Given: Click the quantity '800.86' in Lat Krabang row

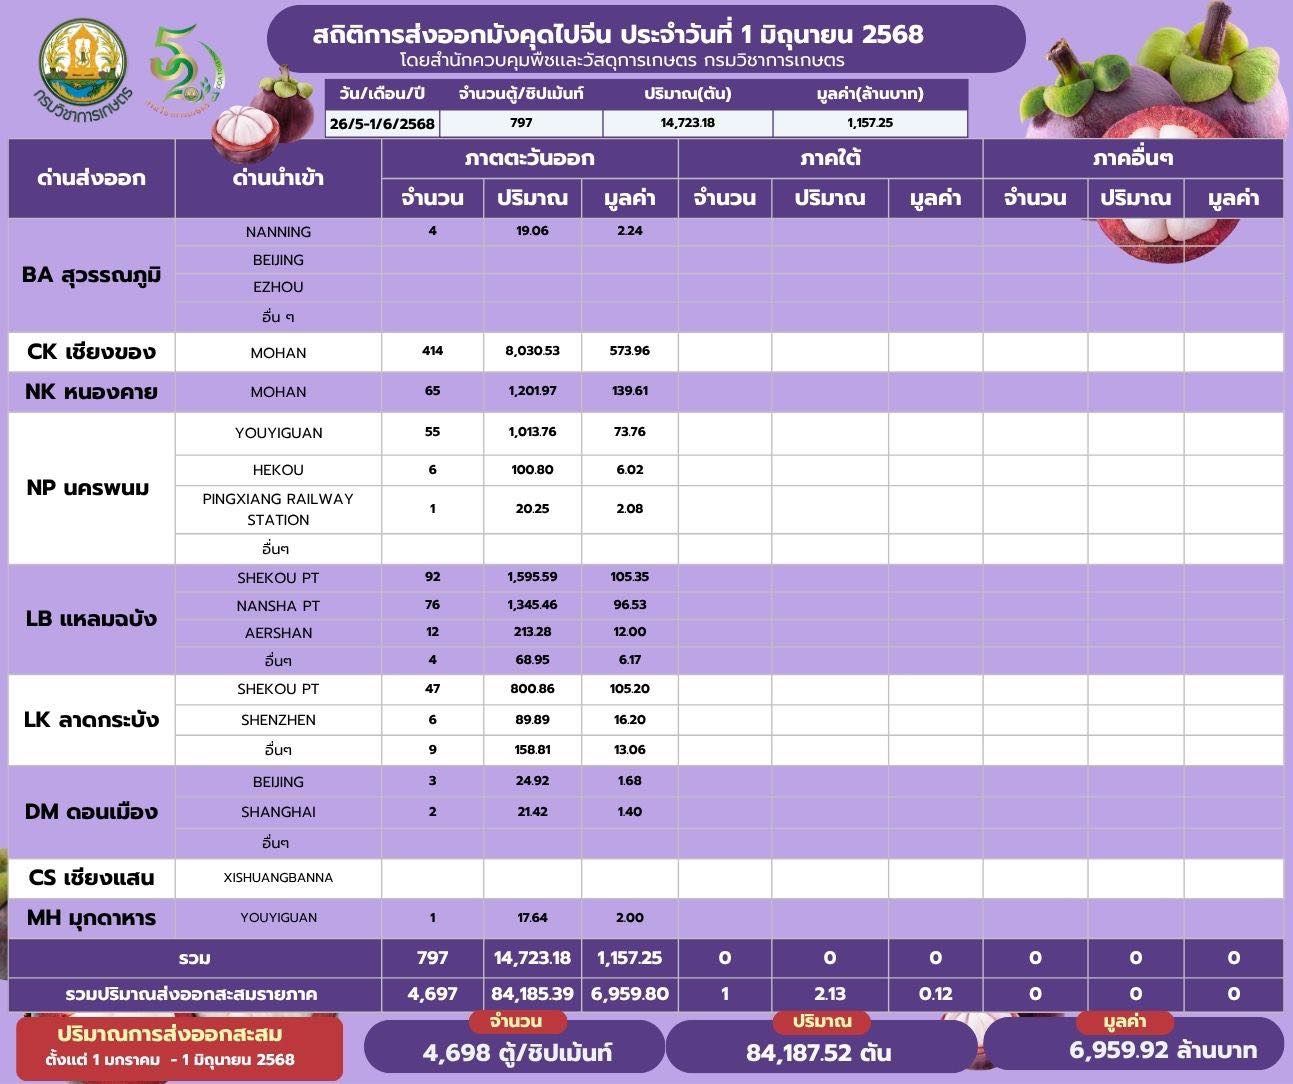Looking at the screenshot, I should click(x=532, y=689).
